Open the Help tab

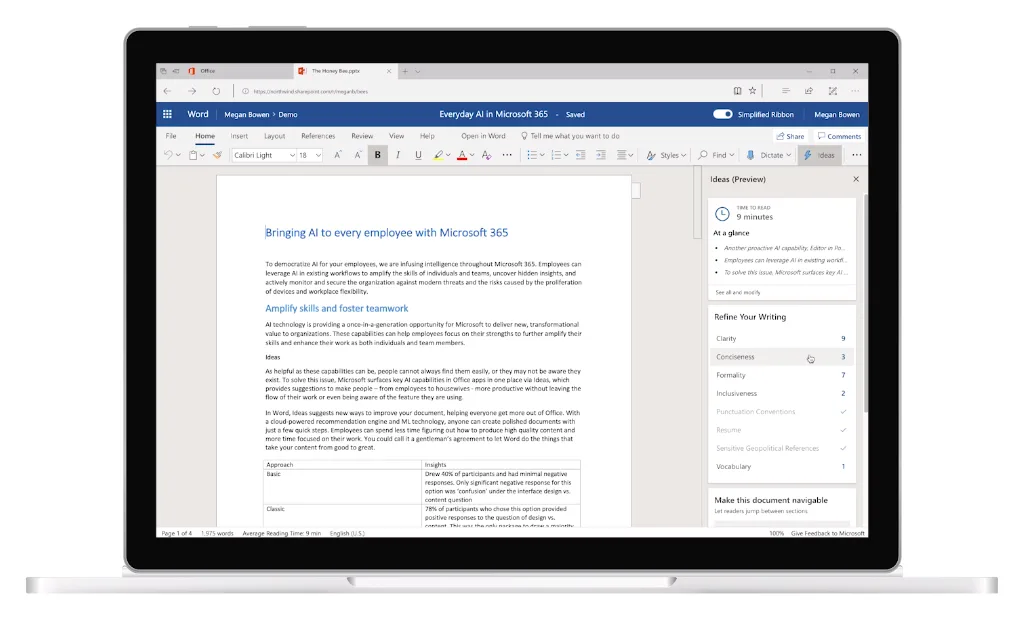[x=427, y=136]
